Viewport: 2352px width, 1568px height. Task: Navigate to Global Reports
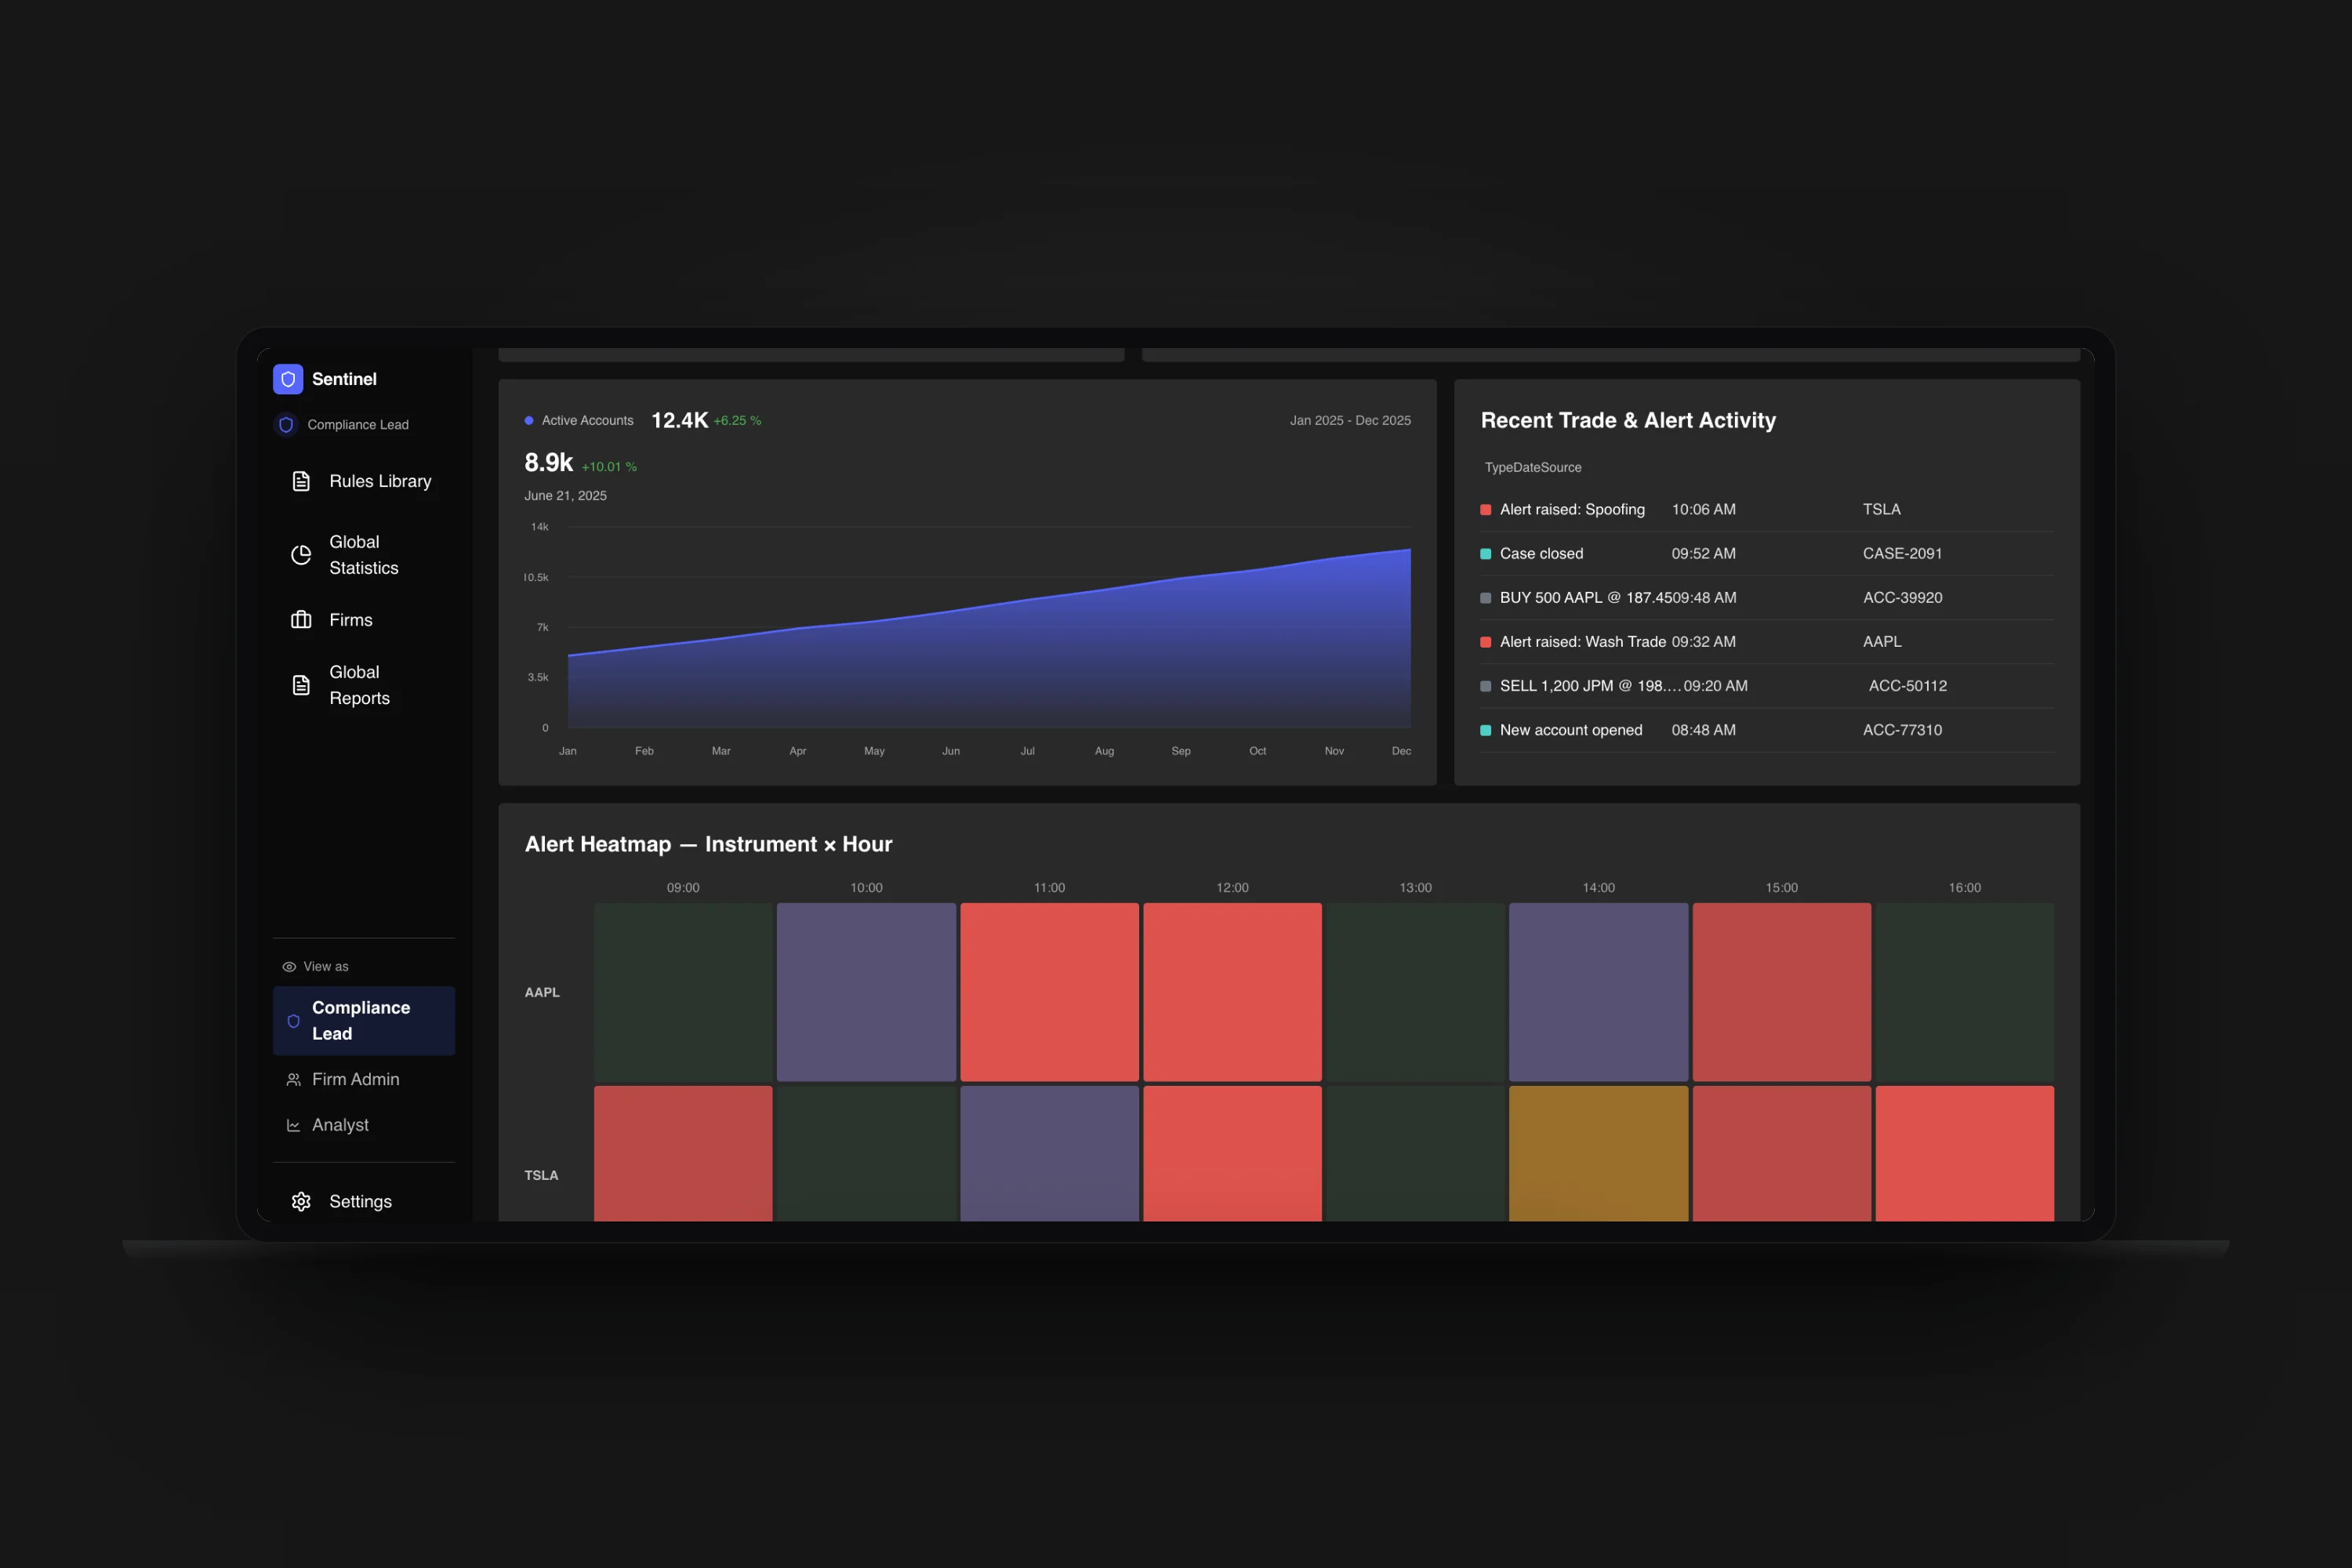click(x=364, y=685)
